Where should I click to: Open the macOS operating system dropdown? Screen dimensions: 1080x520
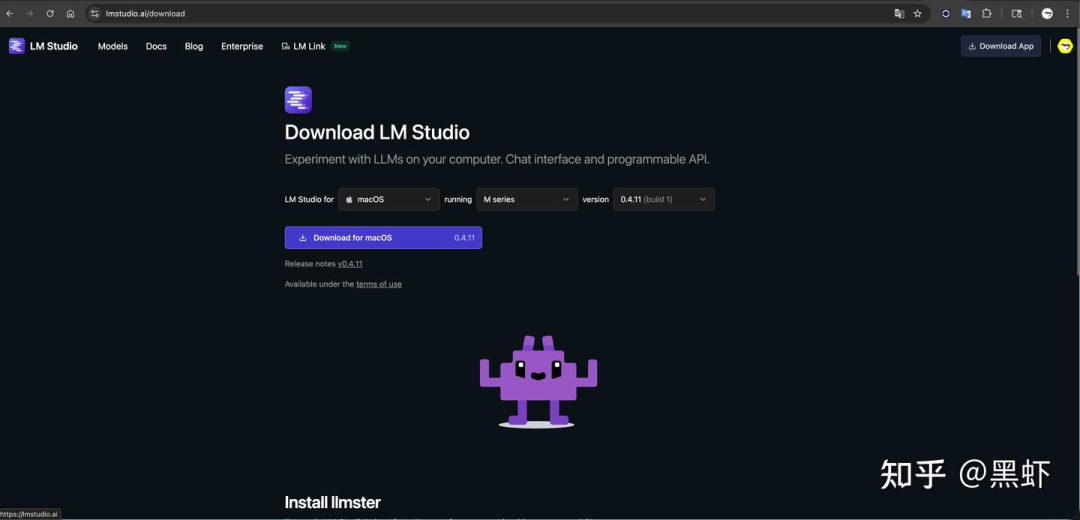tap(389, 199)
